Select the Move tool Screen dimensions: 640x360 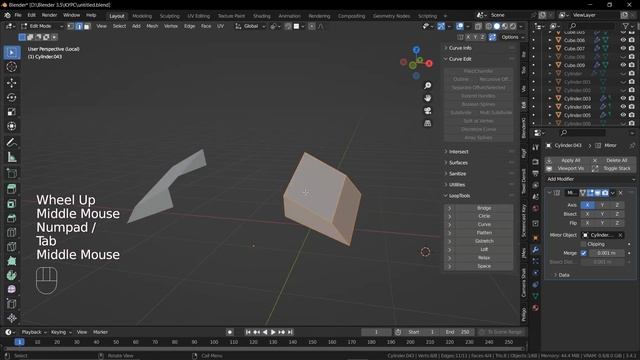click(x=11, y=83)
